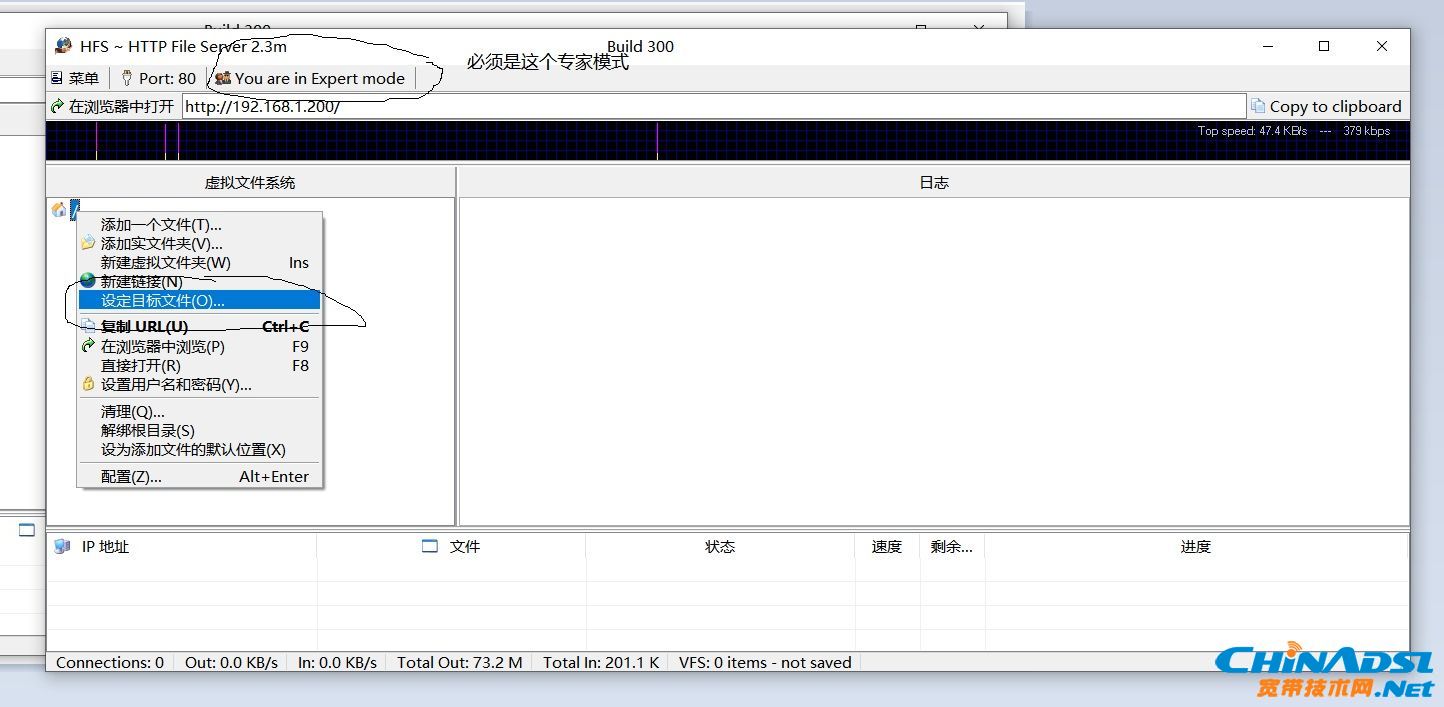Select the root home icon in tree
This screenshot has width=1444, height=707.
(x=59, y=209)
